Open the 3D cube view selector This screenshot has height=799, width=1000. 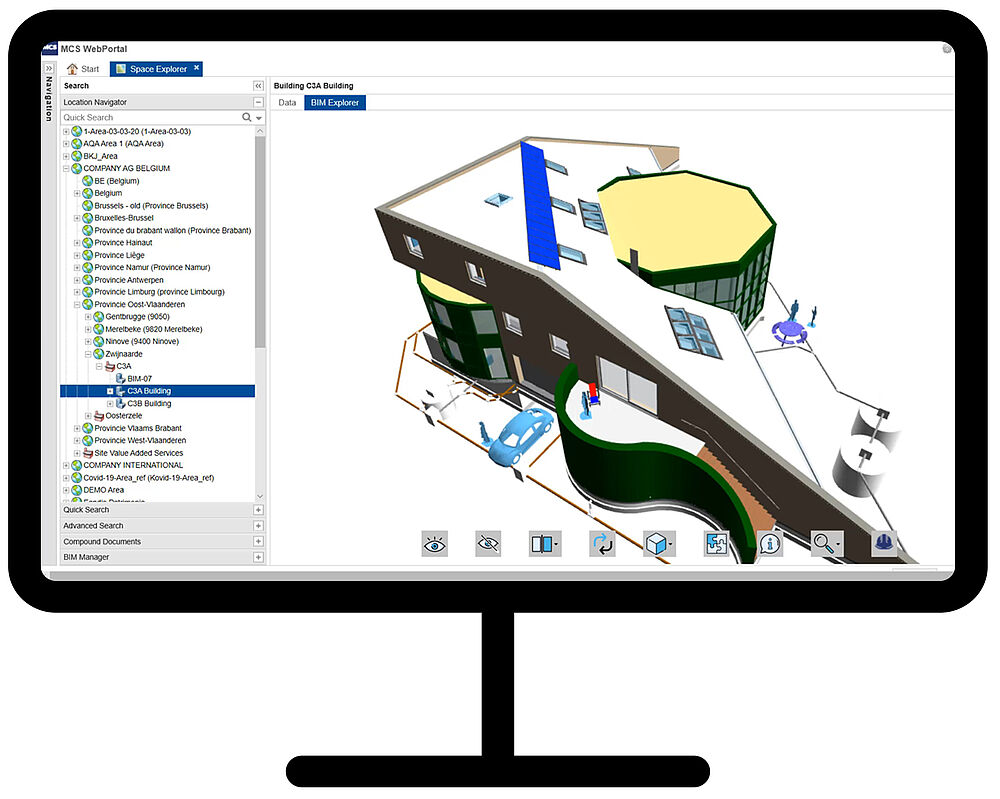pos(658,544)
